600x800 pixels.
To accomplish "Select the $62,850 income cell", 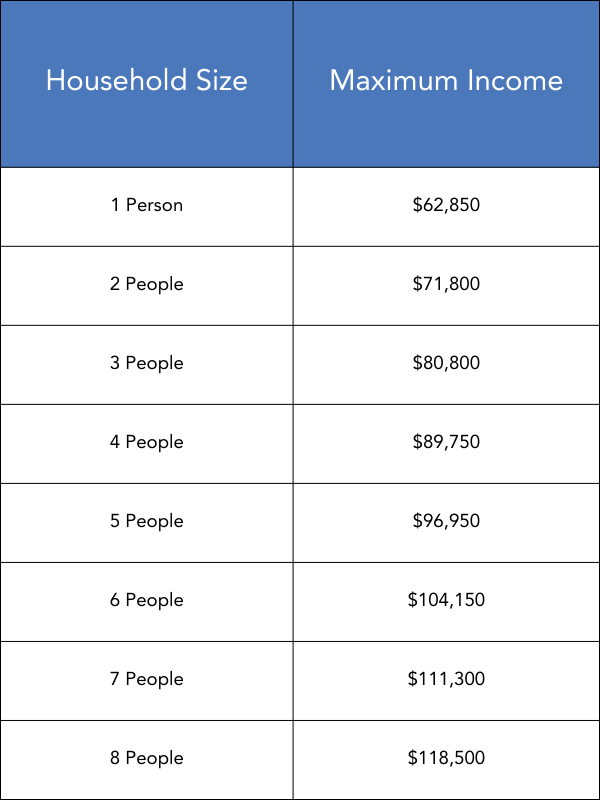I will tap(446, 207).
